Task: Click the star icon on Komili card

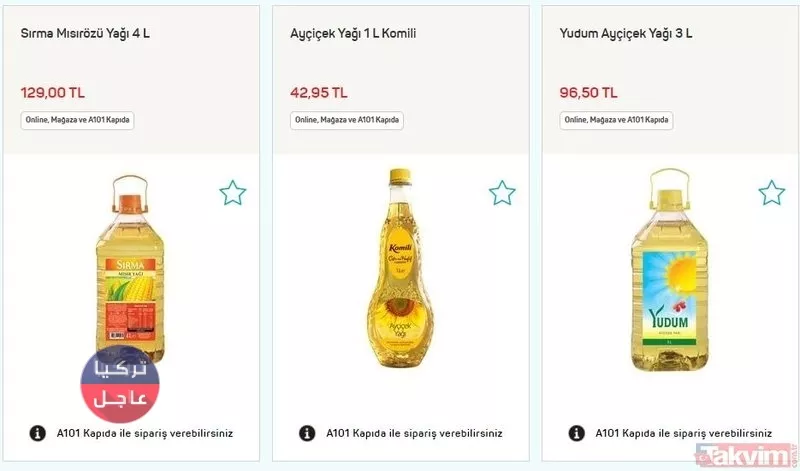Action: click(502, 193)
